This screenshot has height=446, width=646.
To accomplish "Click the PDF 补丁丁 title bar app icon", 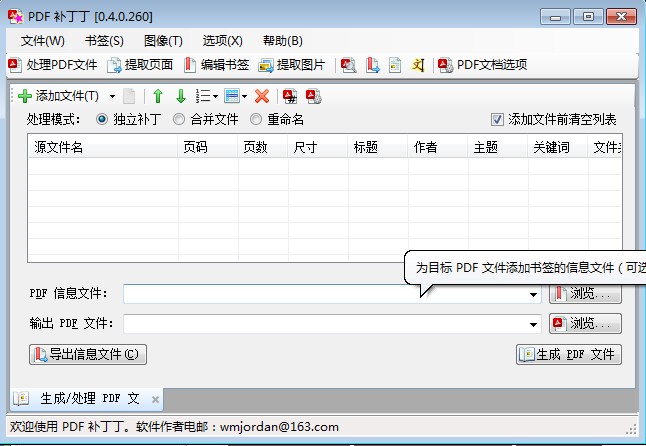I will point(15,16).
